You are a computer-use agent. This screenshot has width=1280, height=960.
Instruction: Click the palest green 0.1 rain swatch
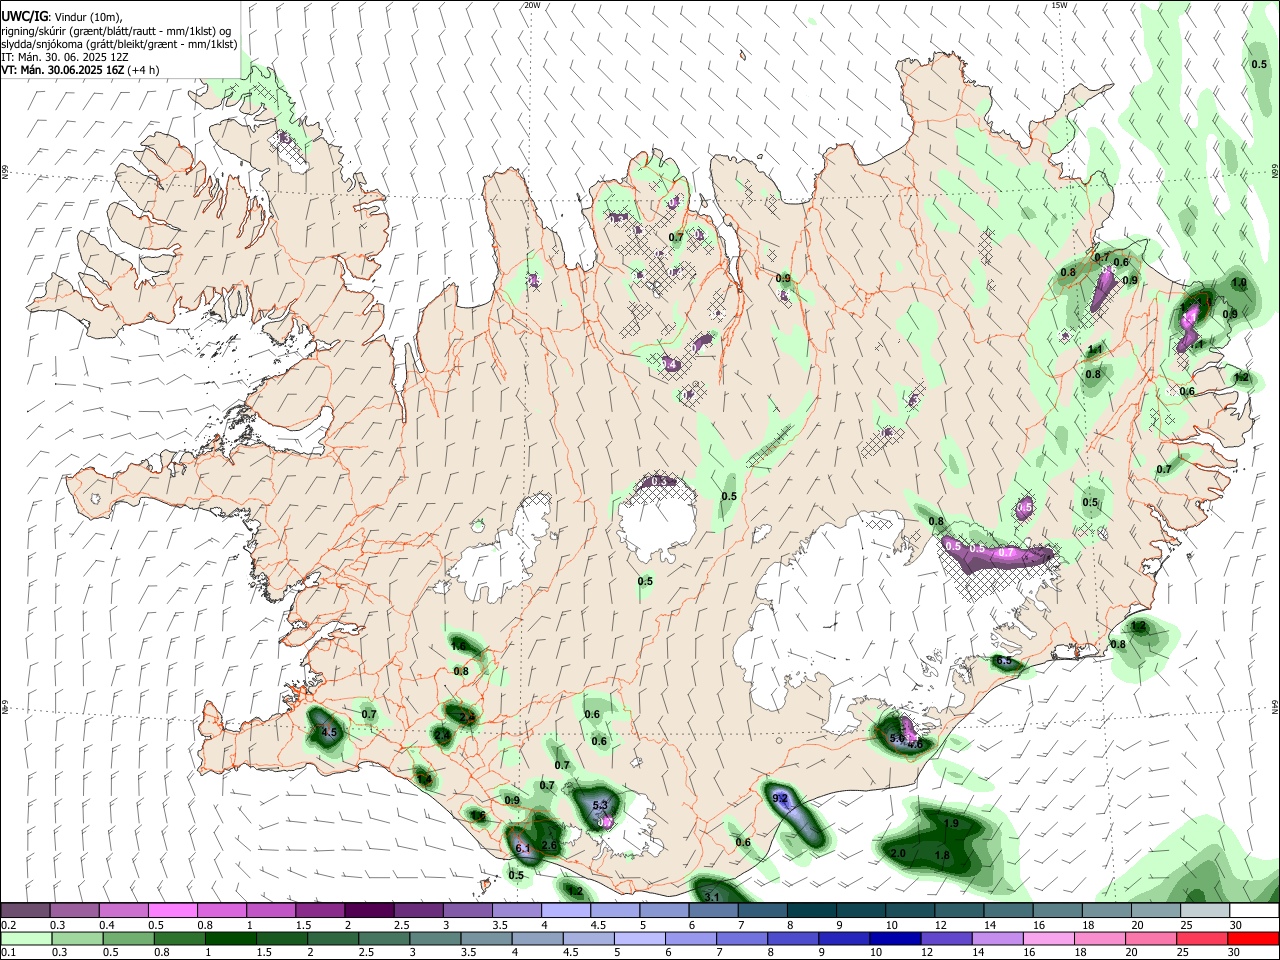[x=26, y=939]
